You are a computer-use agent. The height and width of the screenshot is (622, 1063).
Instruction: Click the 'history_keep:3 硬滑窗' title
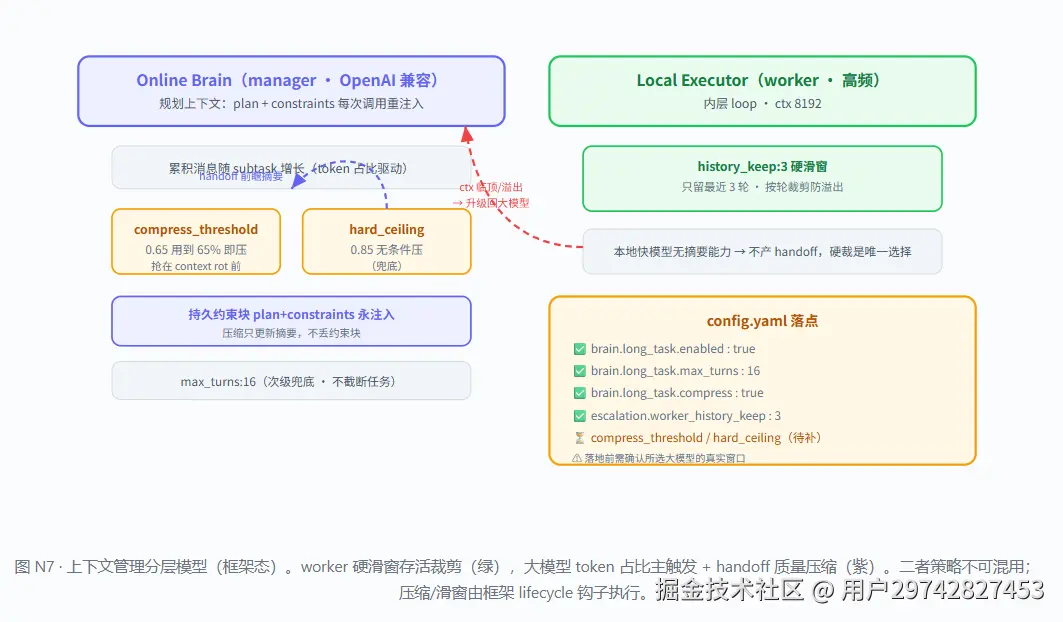[763, 166]
